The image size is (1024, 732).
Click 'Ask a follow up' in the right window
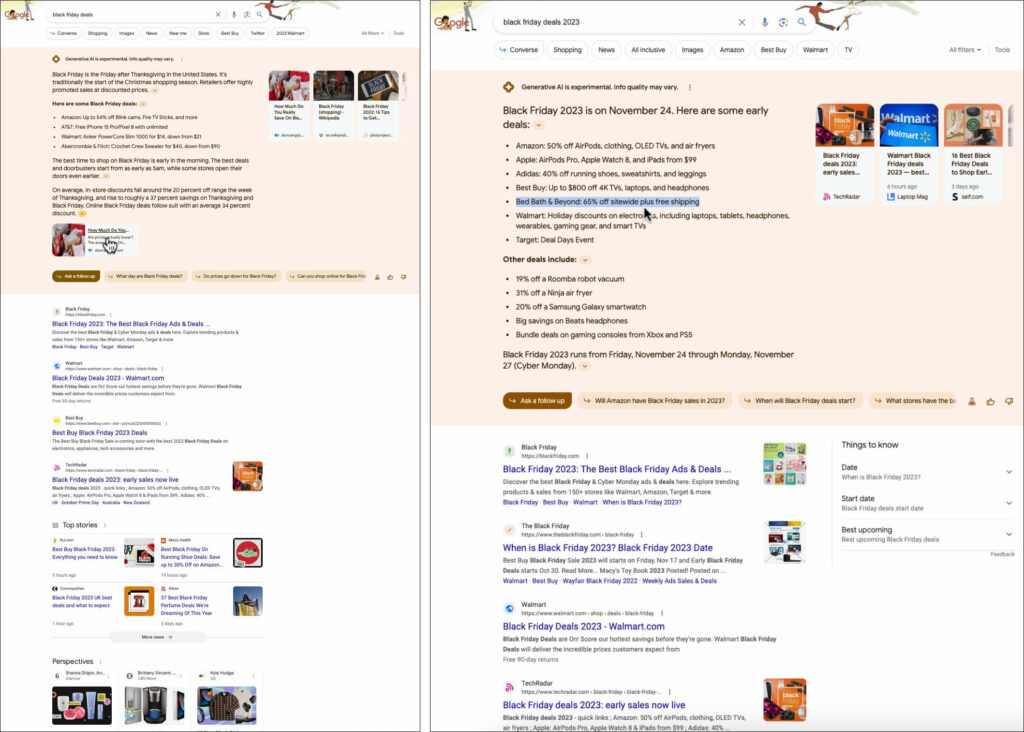click(537, 401)
